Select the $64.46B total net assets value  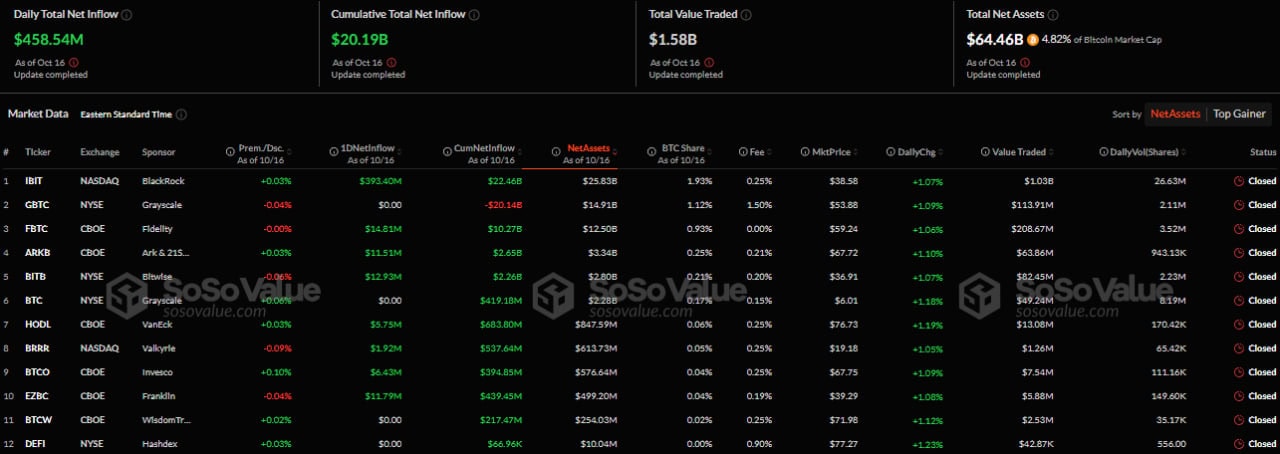point(994,39)
